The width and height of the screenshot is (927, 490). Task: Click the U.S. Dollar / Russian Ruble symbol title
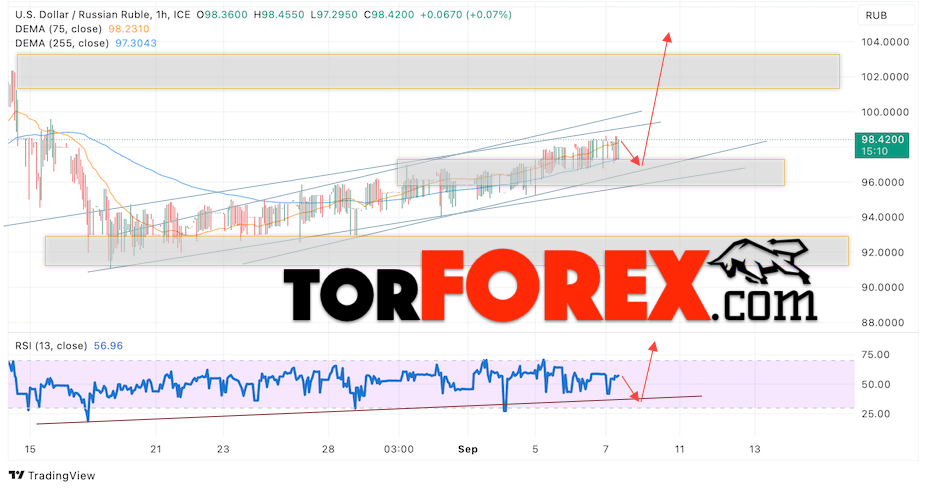point(103,14)
